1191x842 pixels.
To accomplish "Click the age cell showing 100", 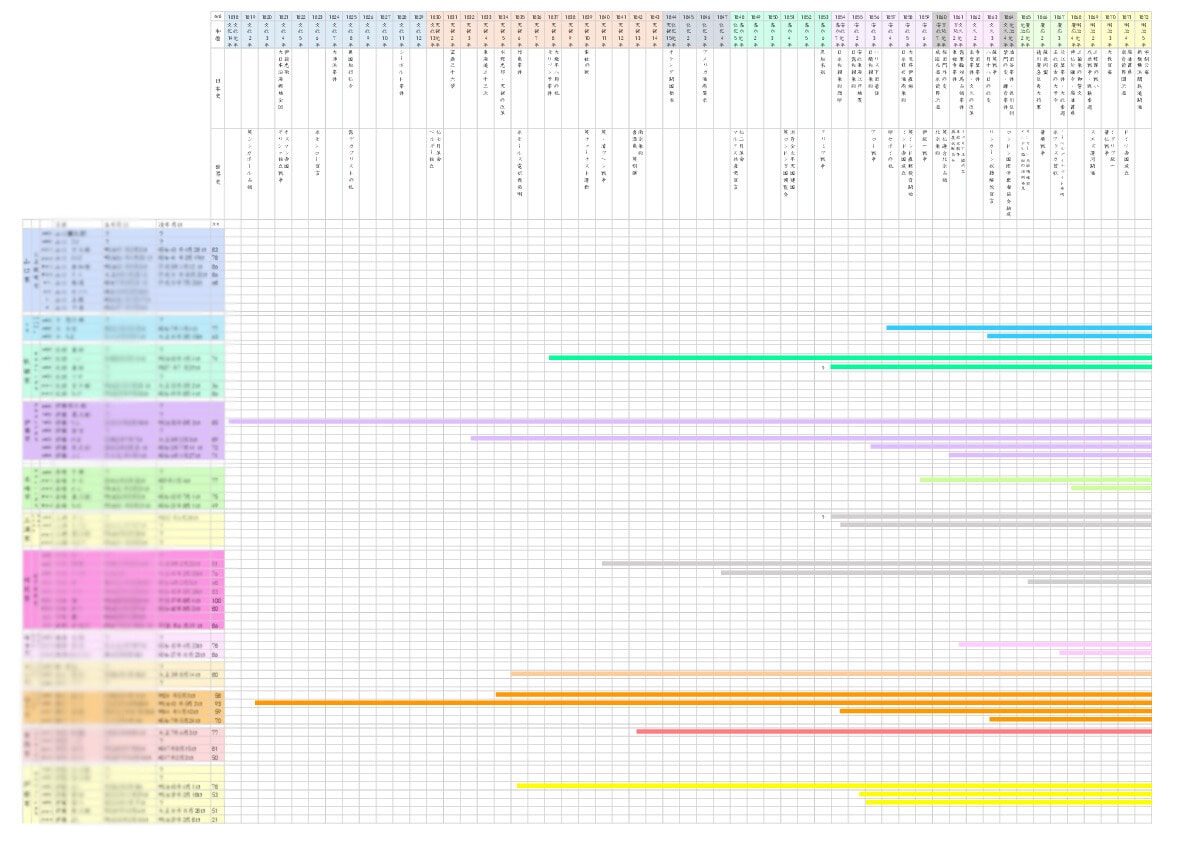I will 216,601.
